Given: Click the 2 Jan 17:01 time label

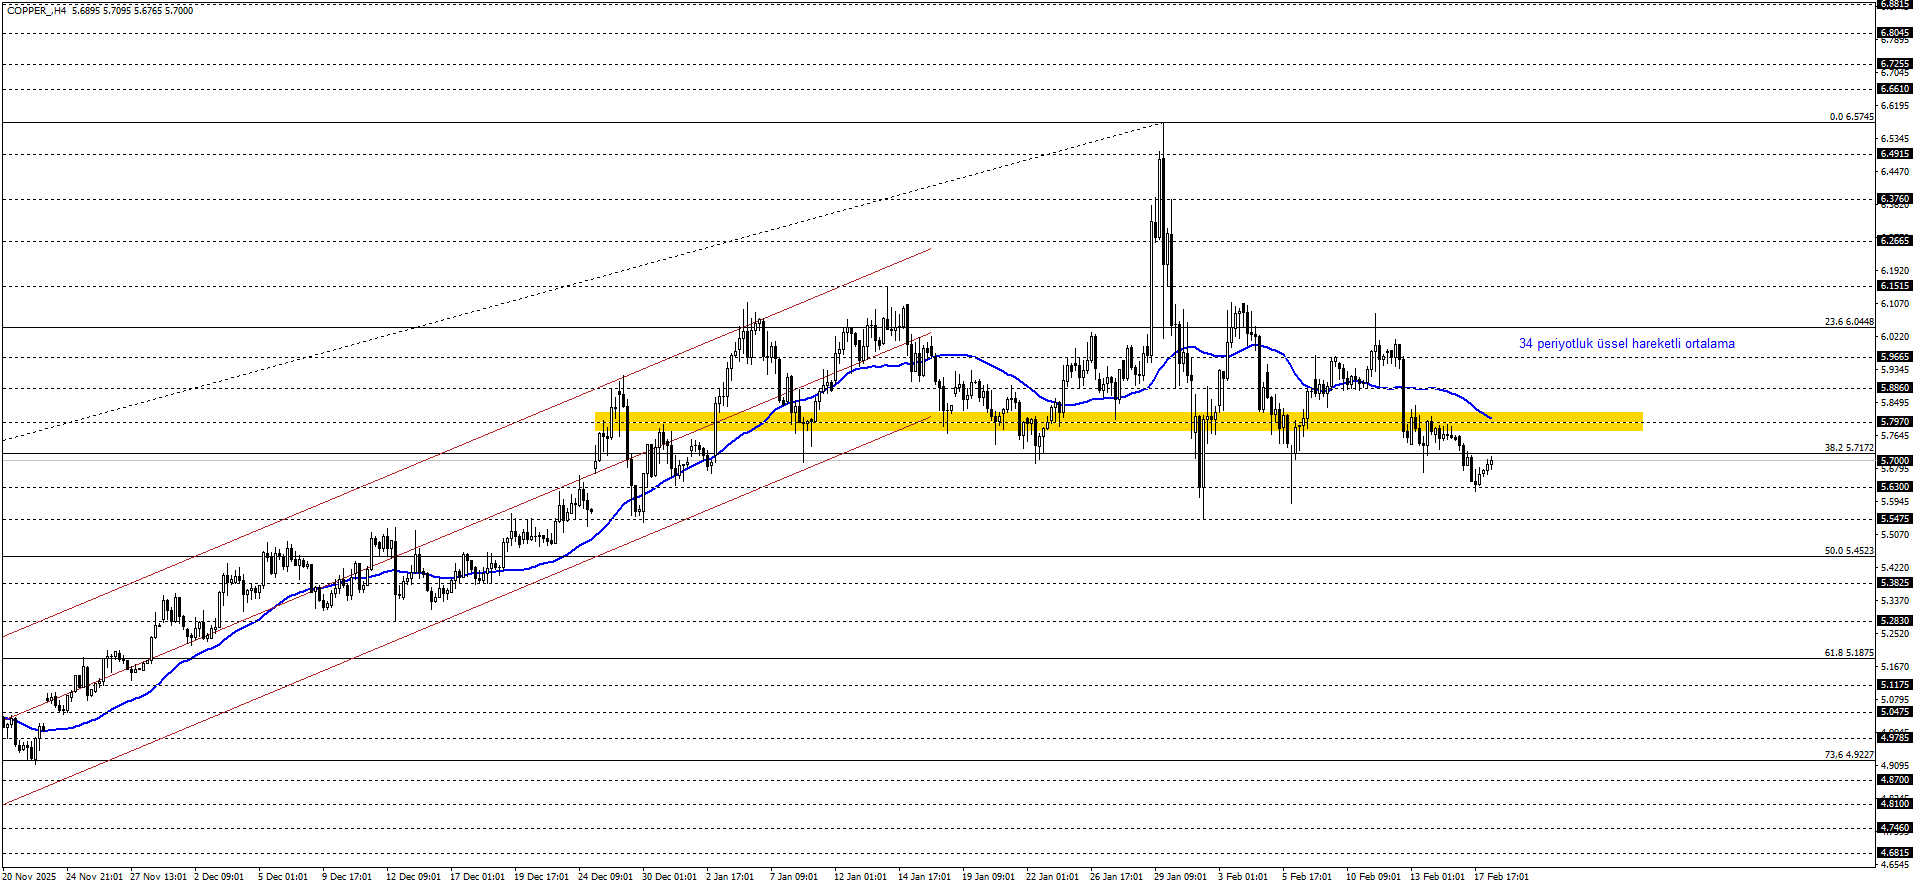Looking at the screenshot, I should click(730, 877).
